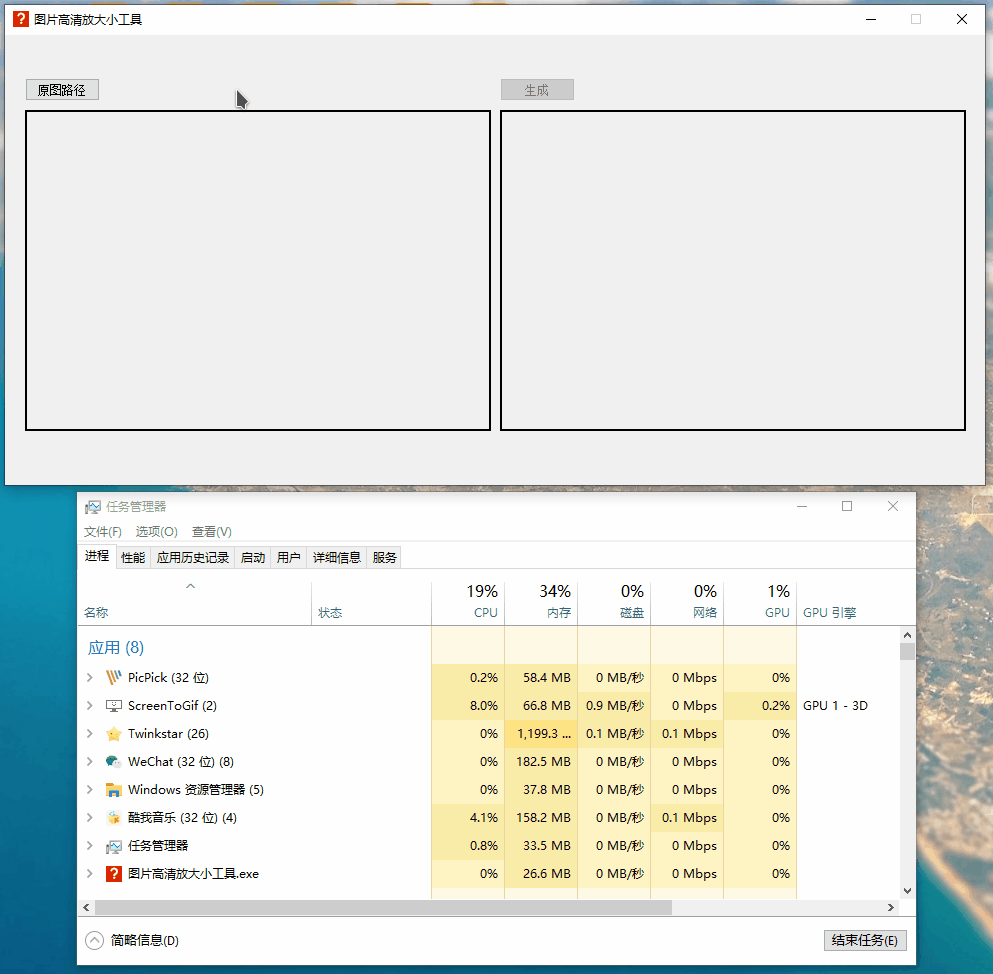
Task: Click WeChat memory value 182.5 MB
Action: click(543, 762)
